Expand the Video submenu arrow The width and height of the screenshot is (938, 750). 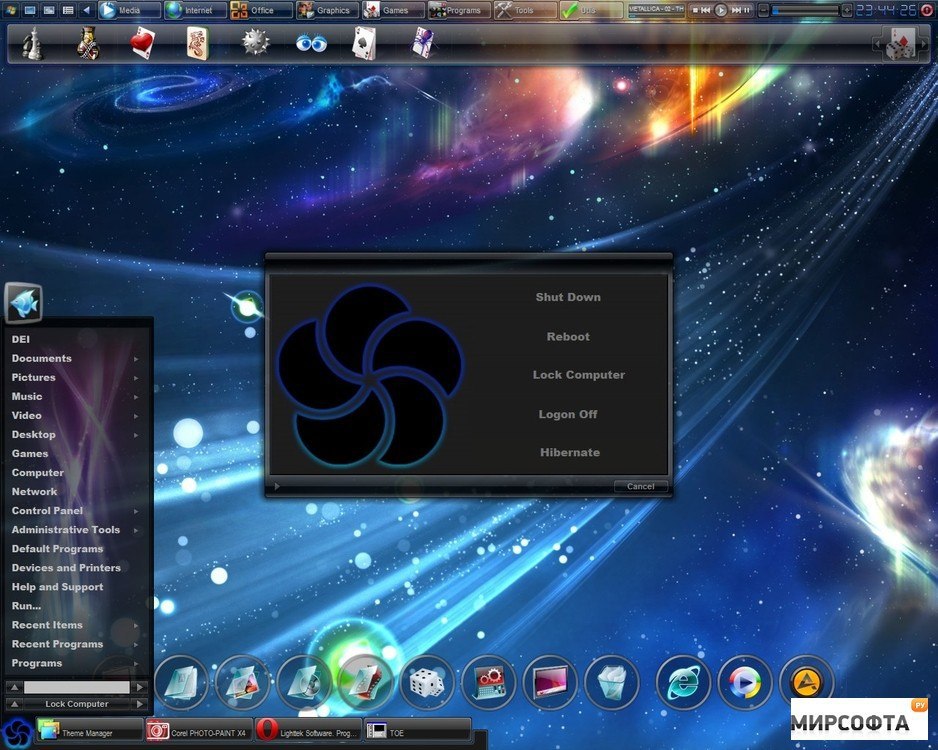click(x=136, y=416)
